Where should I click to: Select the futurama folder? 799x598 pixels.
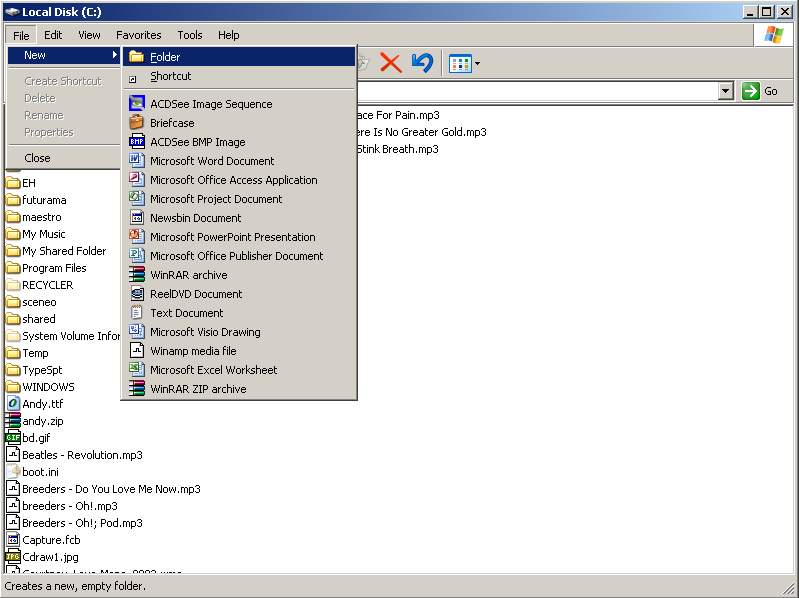[x=36, y=200]
